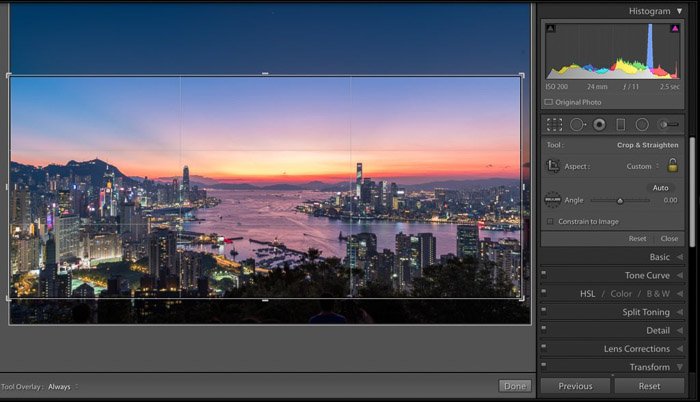Image resolution: width=700 pixels, height=402 pixels.
Task: Switch to the B & W tab
Action: click(657, 294)
